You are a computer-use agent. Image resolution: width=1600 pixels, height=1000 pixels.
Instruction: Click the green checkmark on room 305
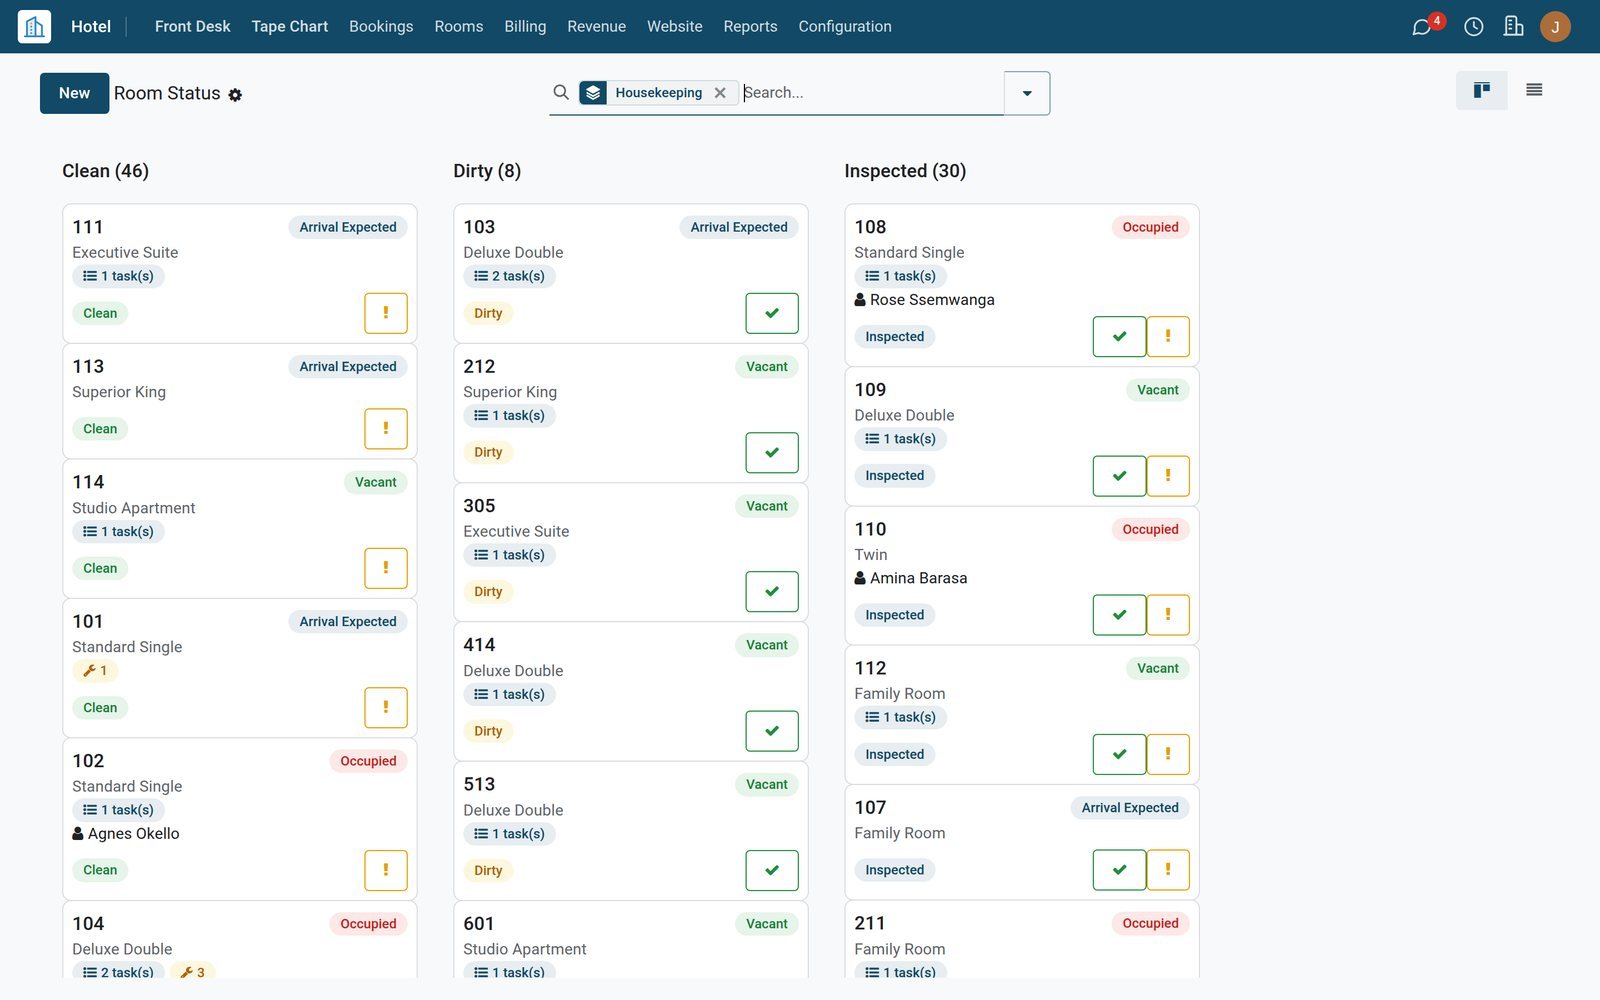click(772, 592)
